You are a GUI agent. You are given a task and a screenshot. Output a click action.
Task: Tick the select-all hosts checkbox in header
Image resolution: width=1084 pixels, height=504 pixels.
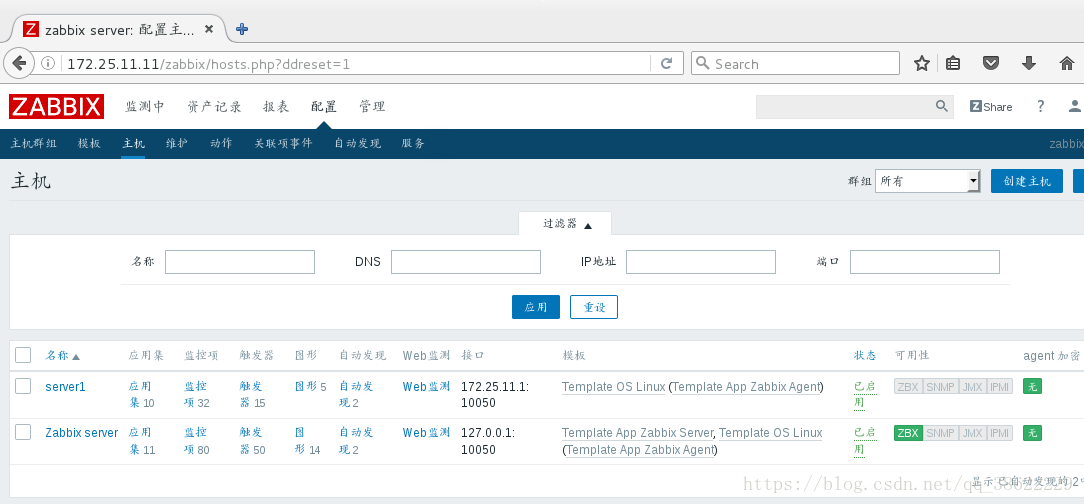23,355
